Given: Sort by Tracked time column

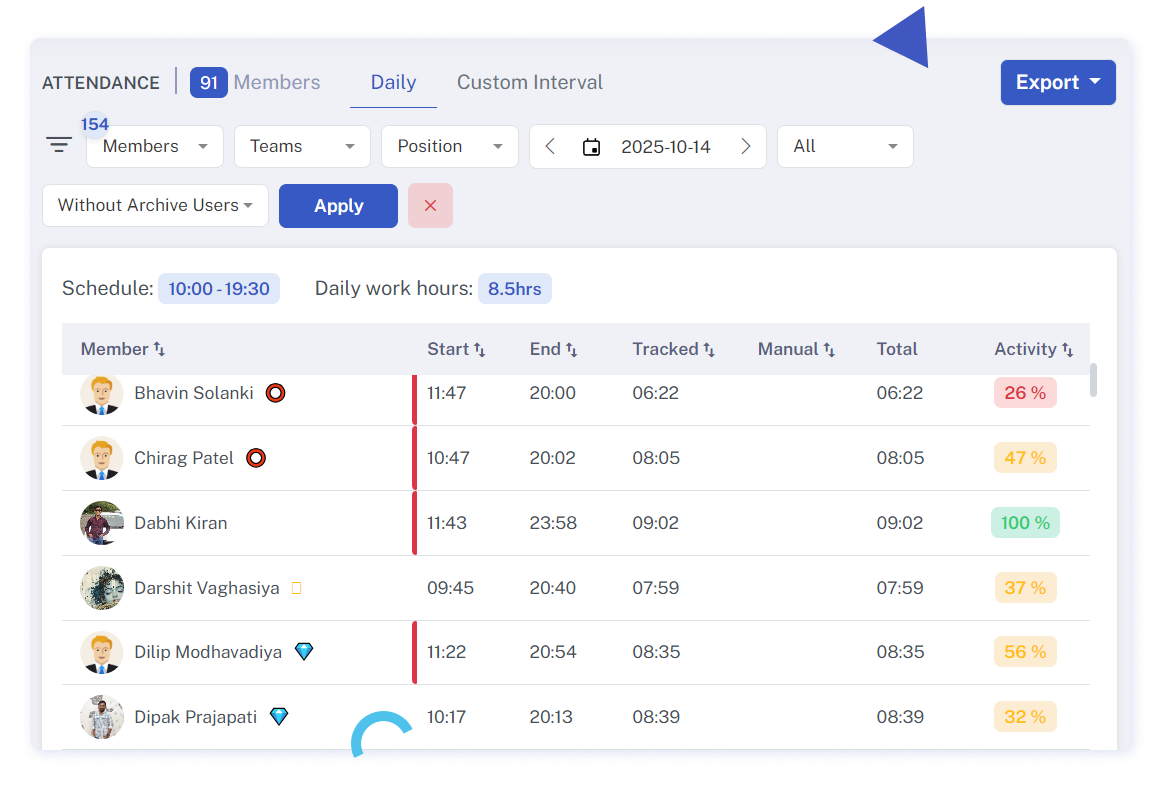Looking at the screenshot, I should coord(708,349).
